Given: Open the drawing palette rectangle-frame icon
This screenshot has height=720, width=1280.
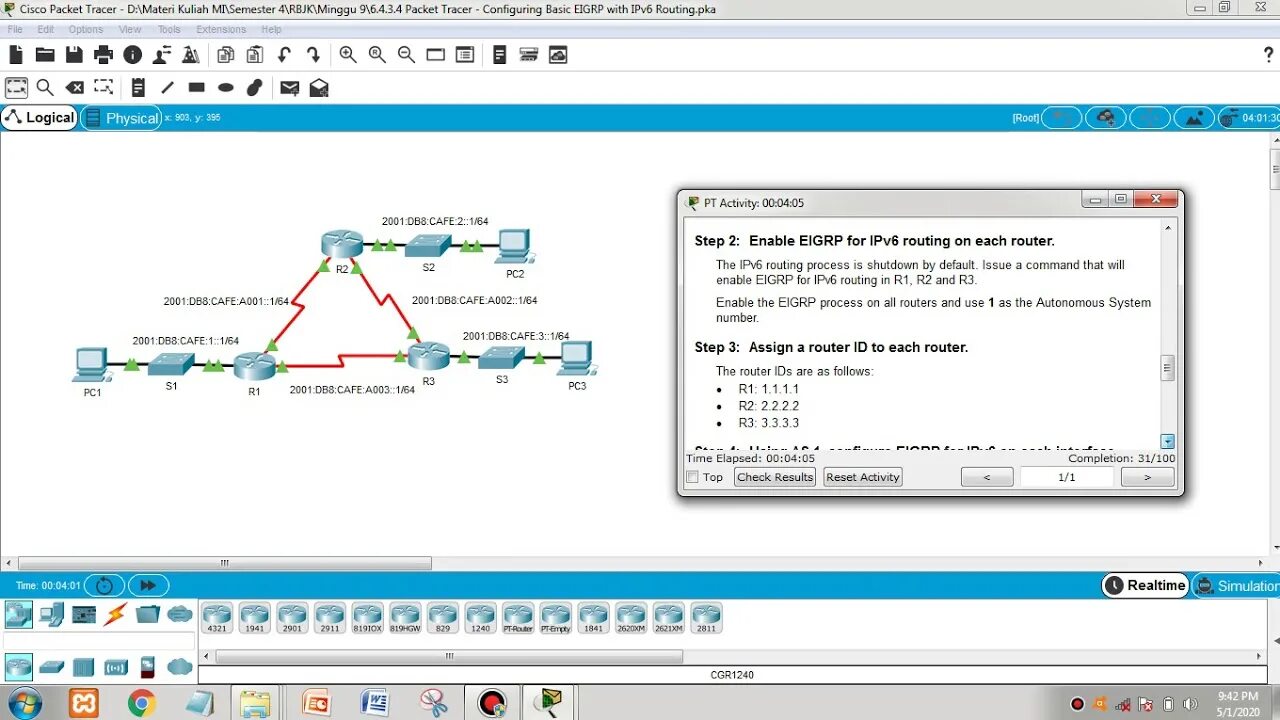Looking at the screenshot, I should coord(435,55).
